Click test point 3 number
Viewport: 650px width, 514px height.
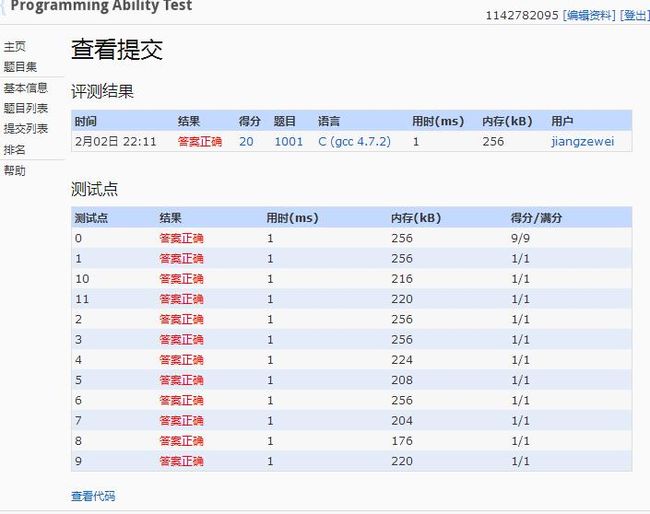click(78, 339)
